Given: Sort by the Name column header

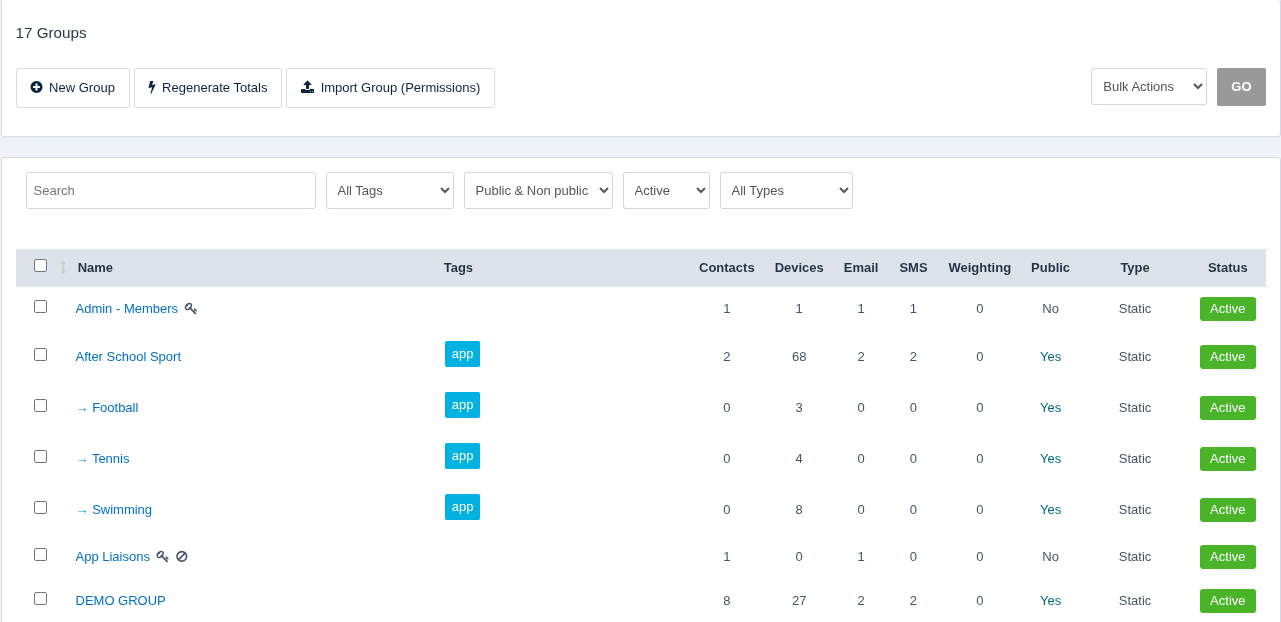Looking at the screenshot, I should (95, 268).
